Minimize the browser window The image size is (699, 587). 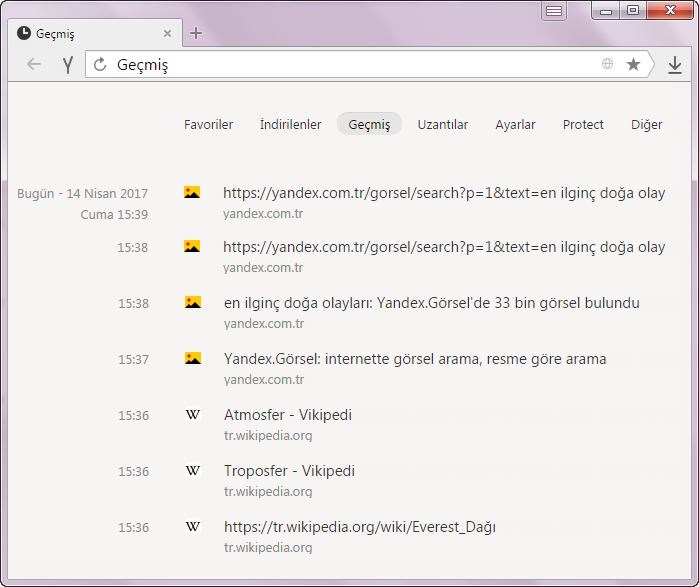coord(606,11)
